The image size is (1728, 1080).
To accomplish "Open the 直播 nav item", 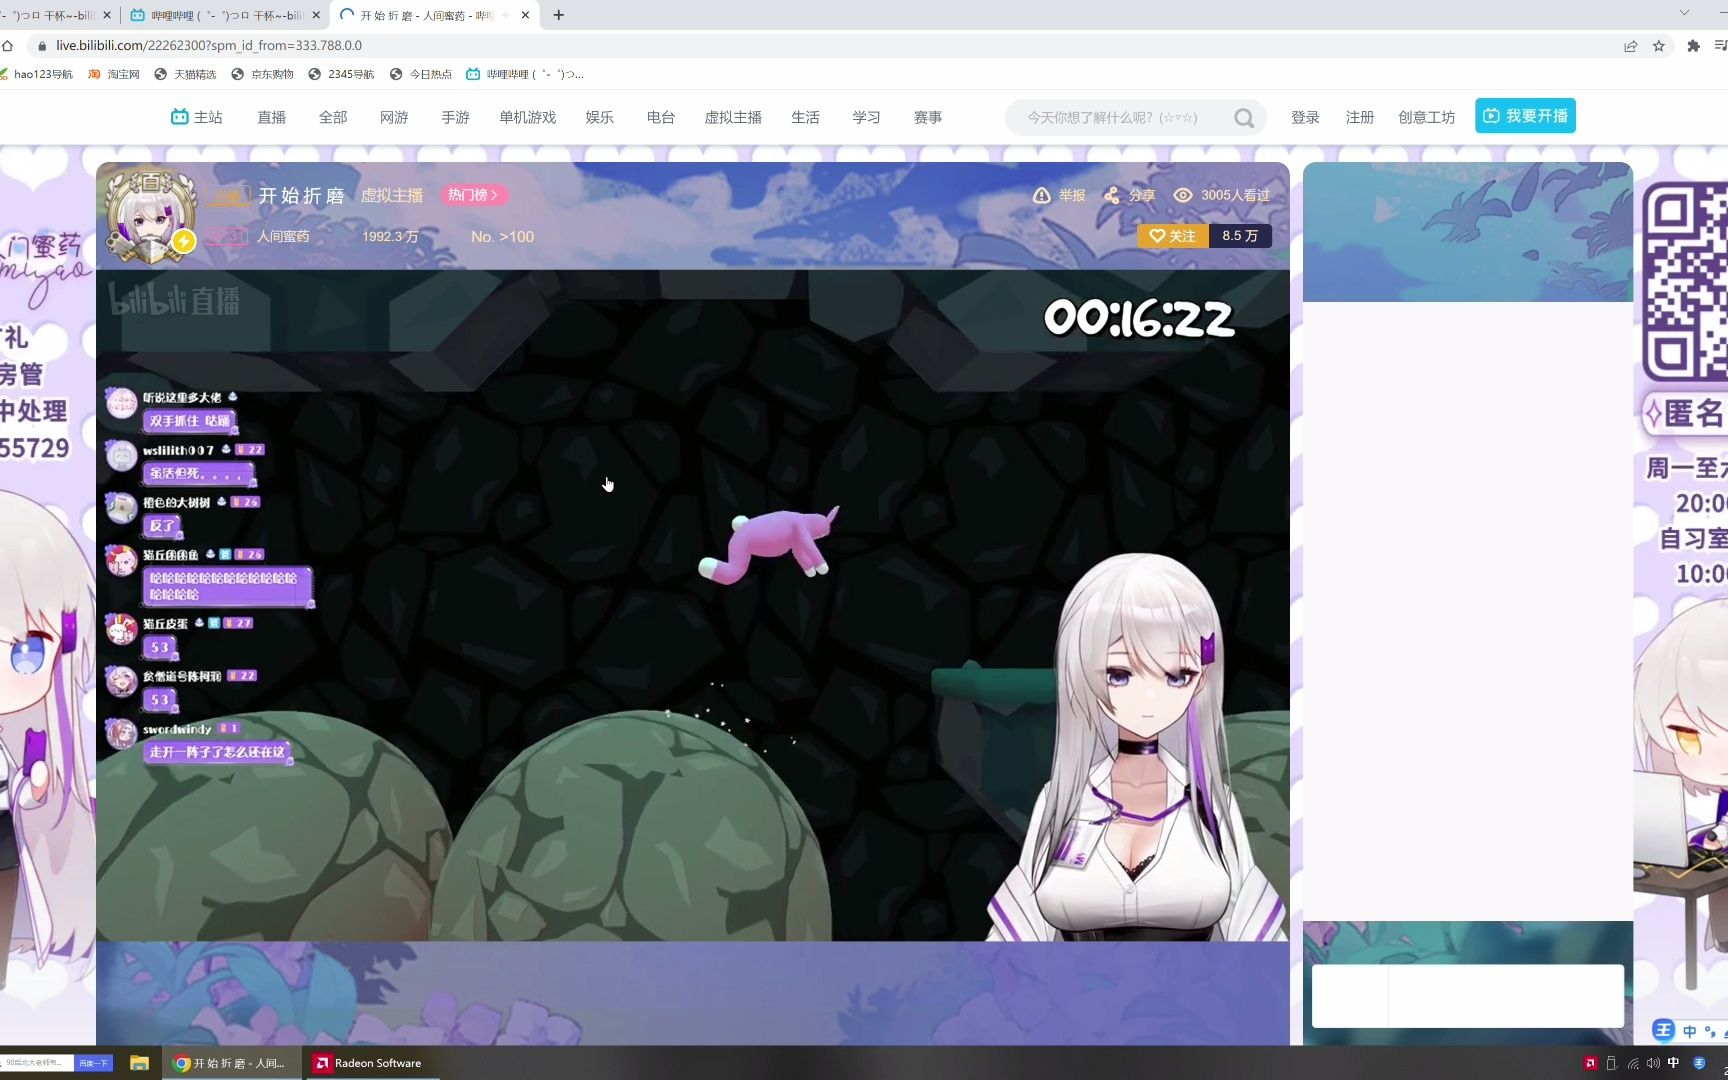I will pyautogui.click(x=271, y=117).
